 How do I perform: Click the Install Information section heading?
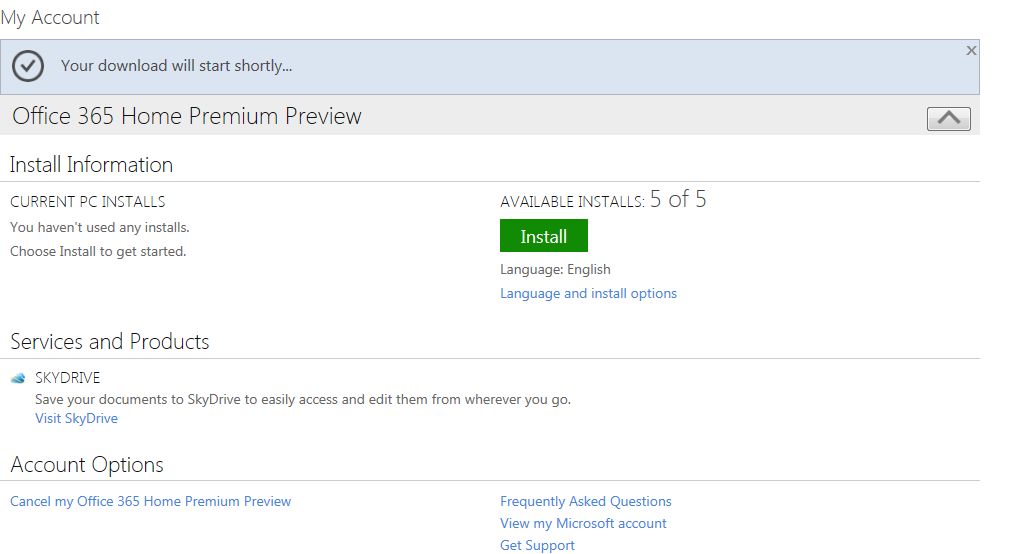pos(91,165)
